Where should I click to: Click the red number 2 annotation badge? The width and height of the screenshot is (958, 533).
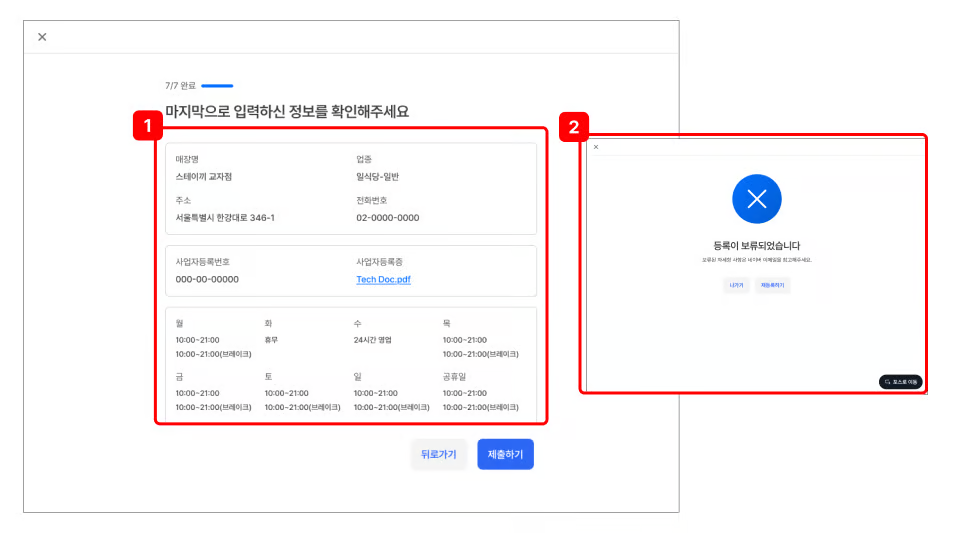[x=573, y=126]
